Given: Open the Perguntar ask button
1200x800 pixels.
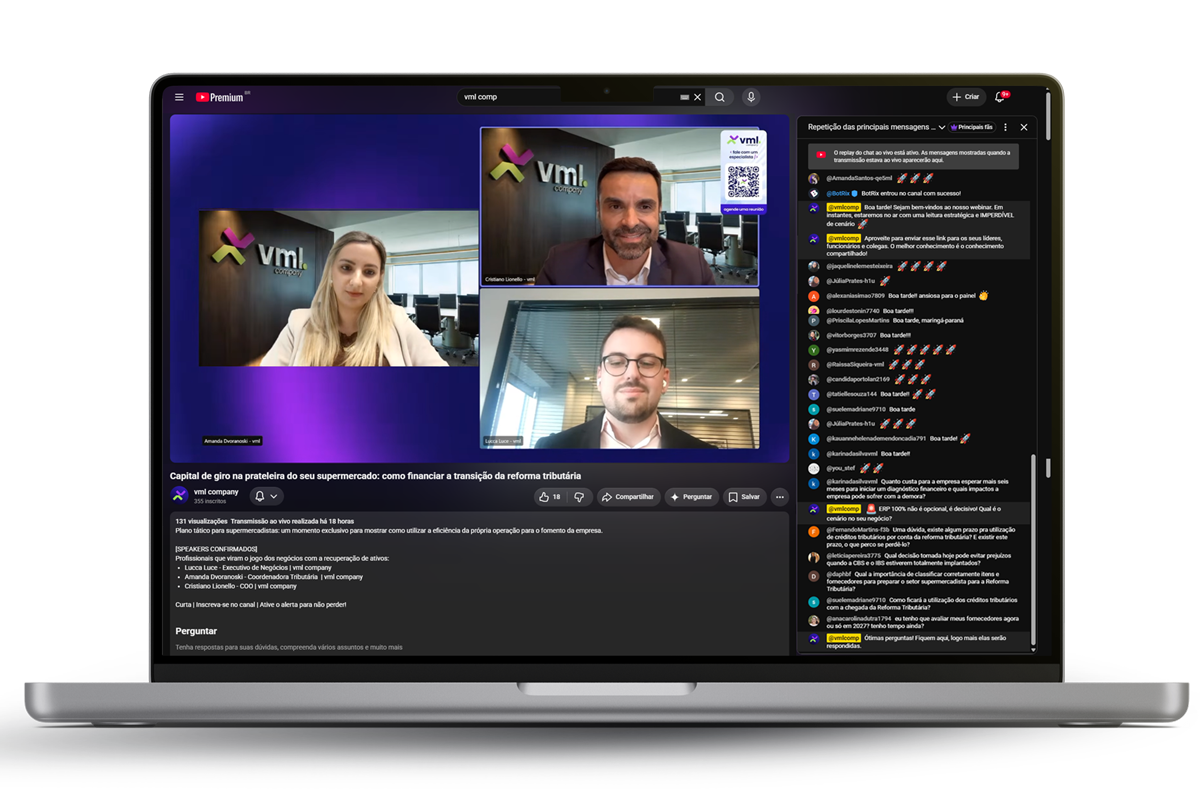Looking at the screenshot, I should [x=691, y=497].
